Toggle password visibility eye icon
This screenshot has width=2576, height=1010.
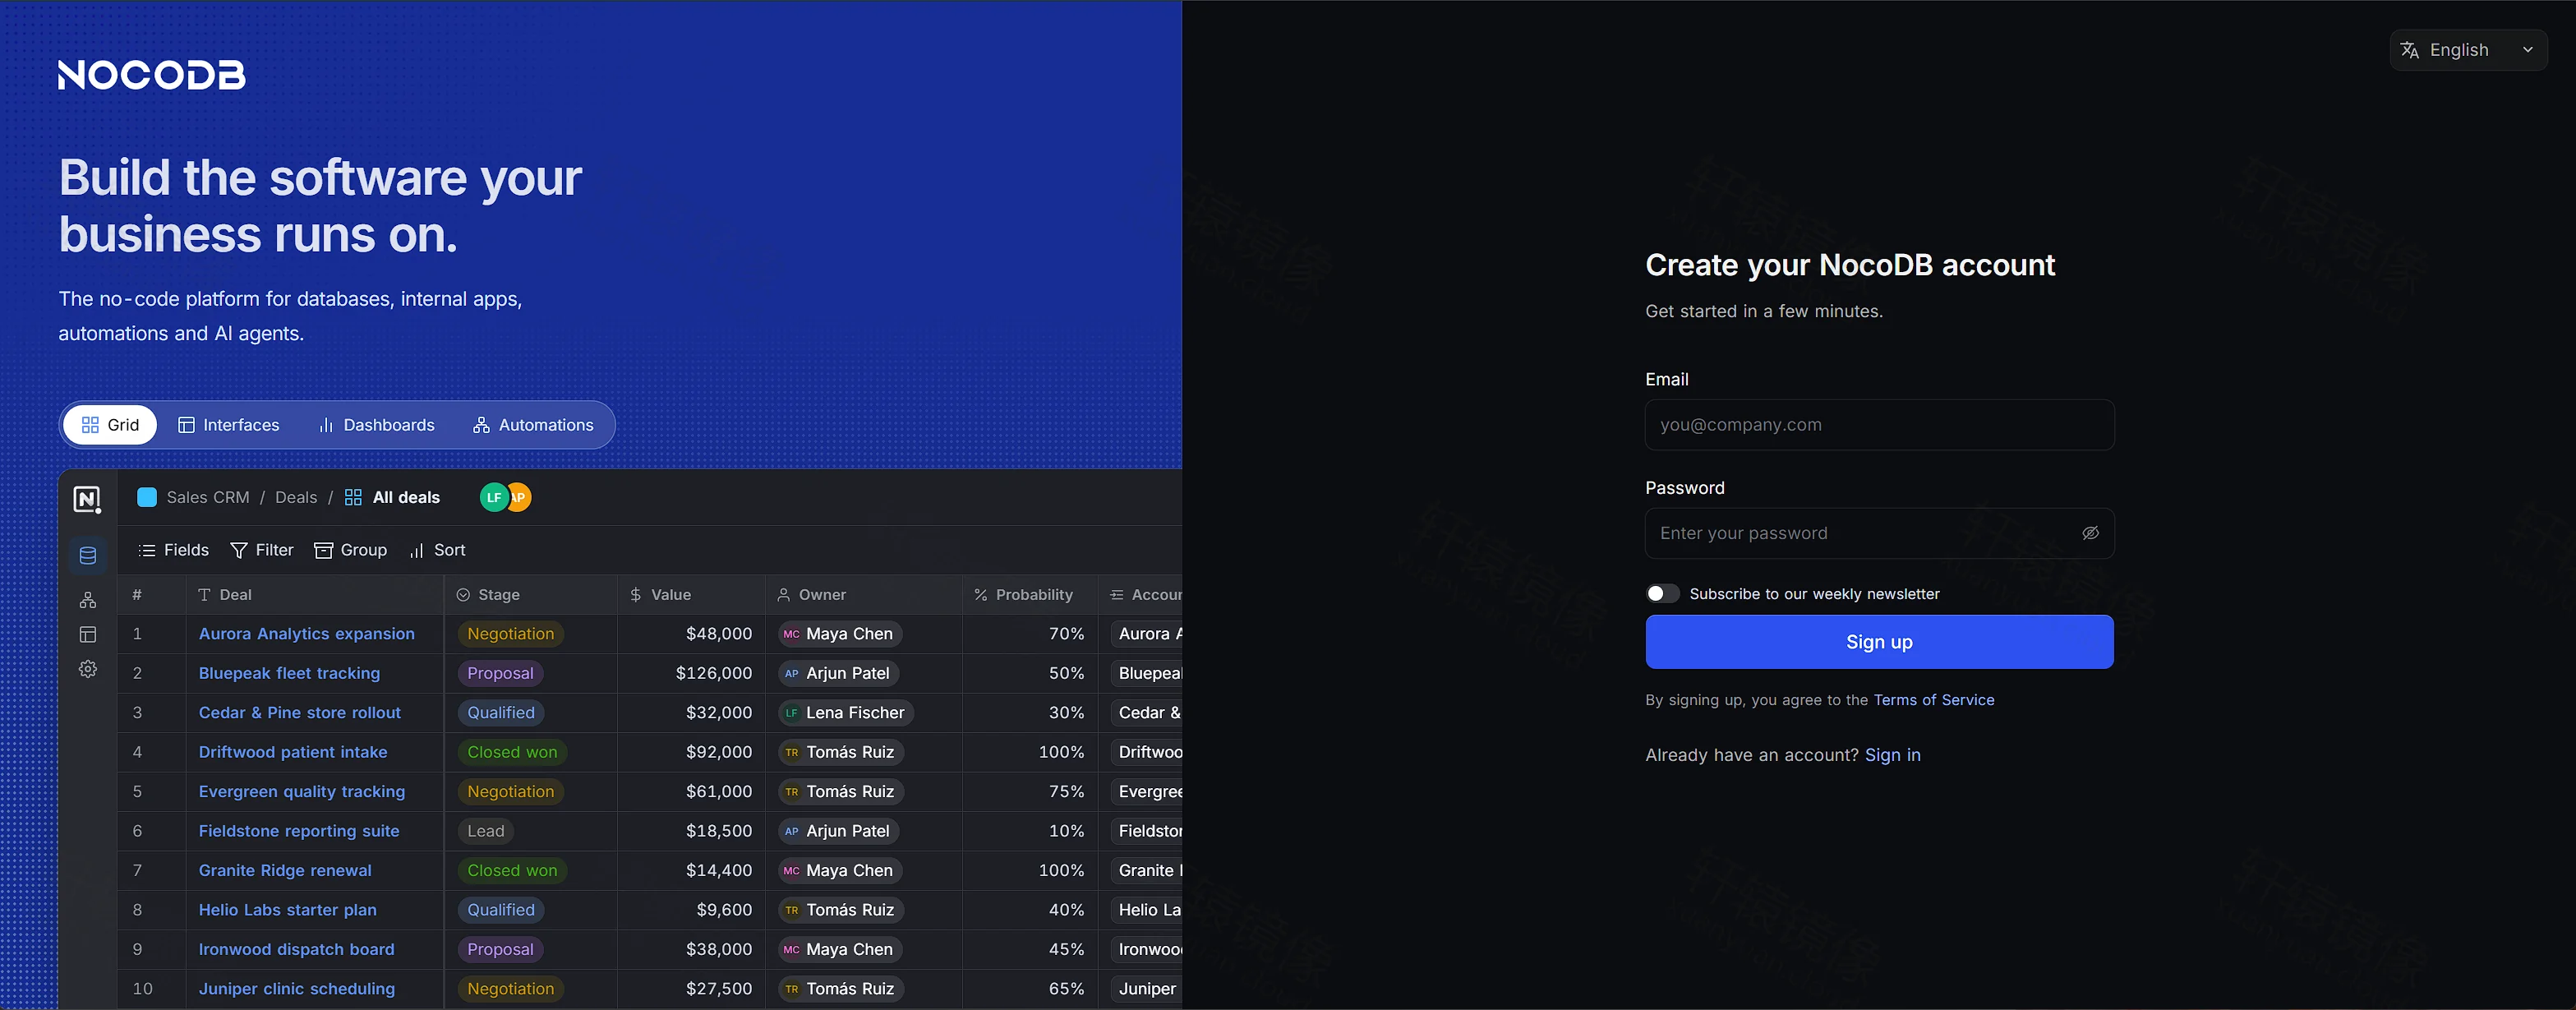[2090, 533]
